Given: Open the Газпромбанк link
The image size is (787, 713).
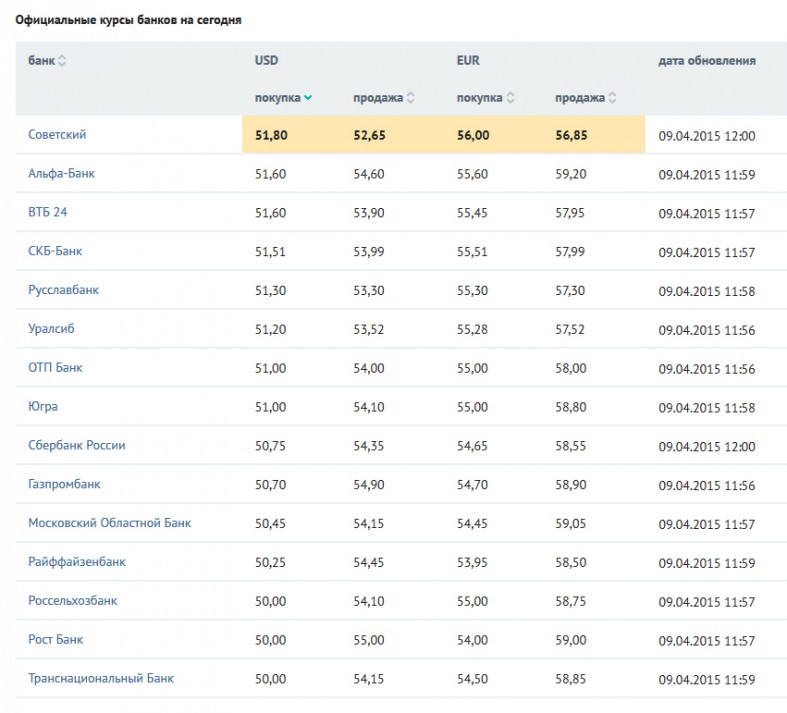Looking at the screenshot, I should [x=64, y=484].
